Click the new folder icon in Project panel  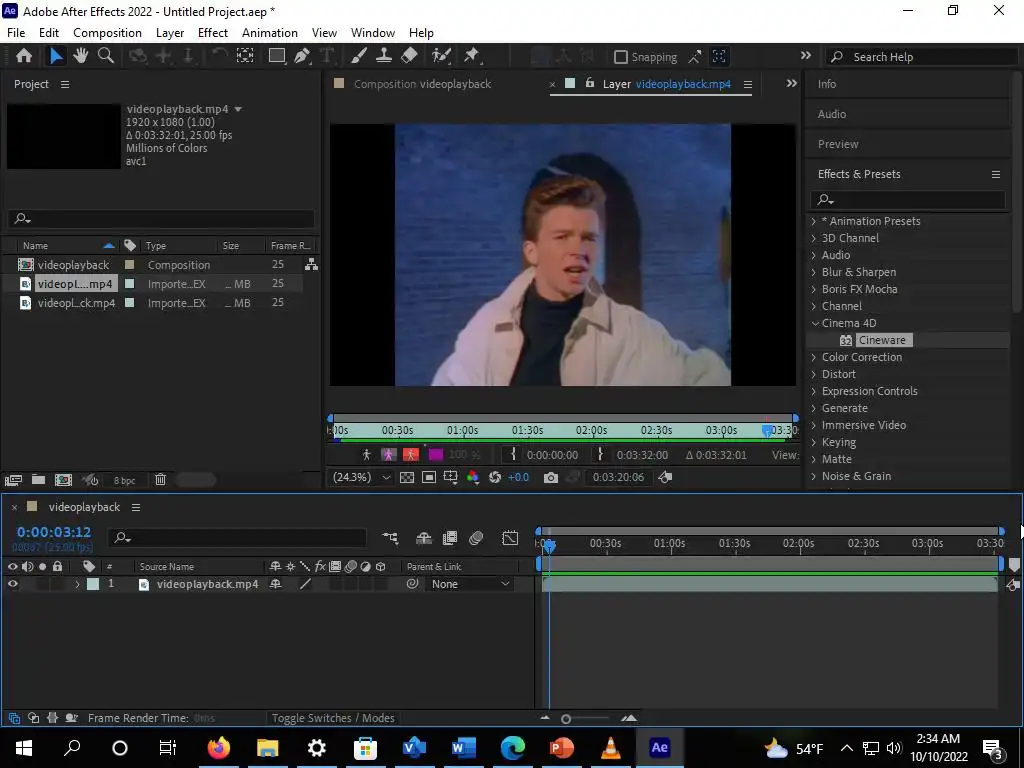(39, 480)
